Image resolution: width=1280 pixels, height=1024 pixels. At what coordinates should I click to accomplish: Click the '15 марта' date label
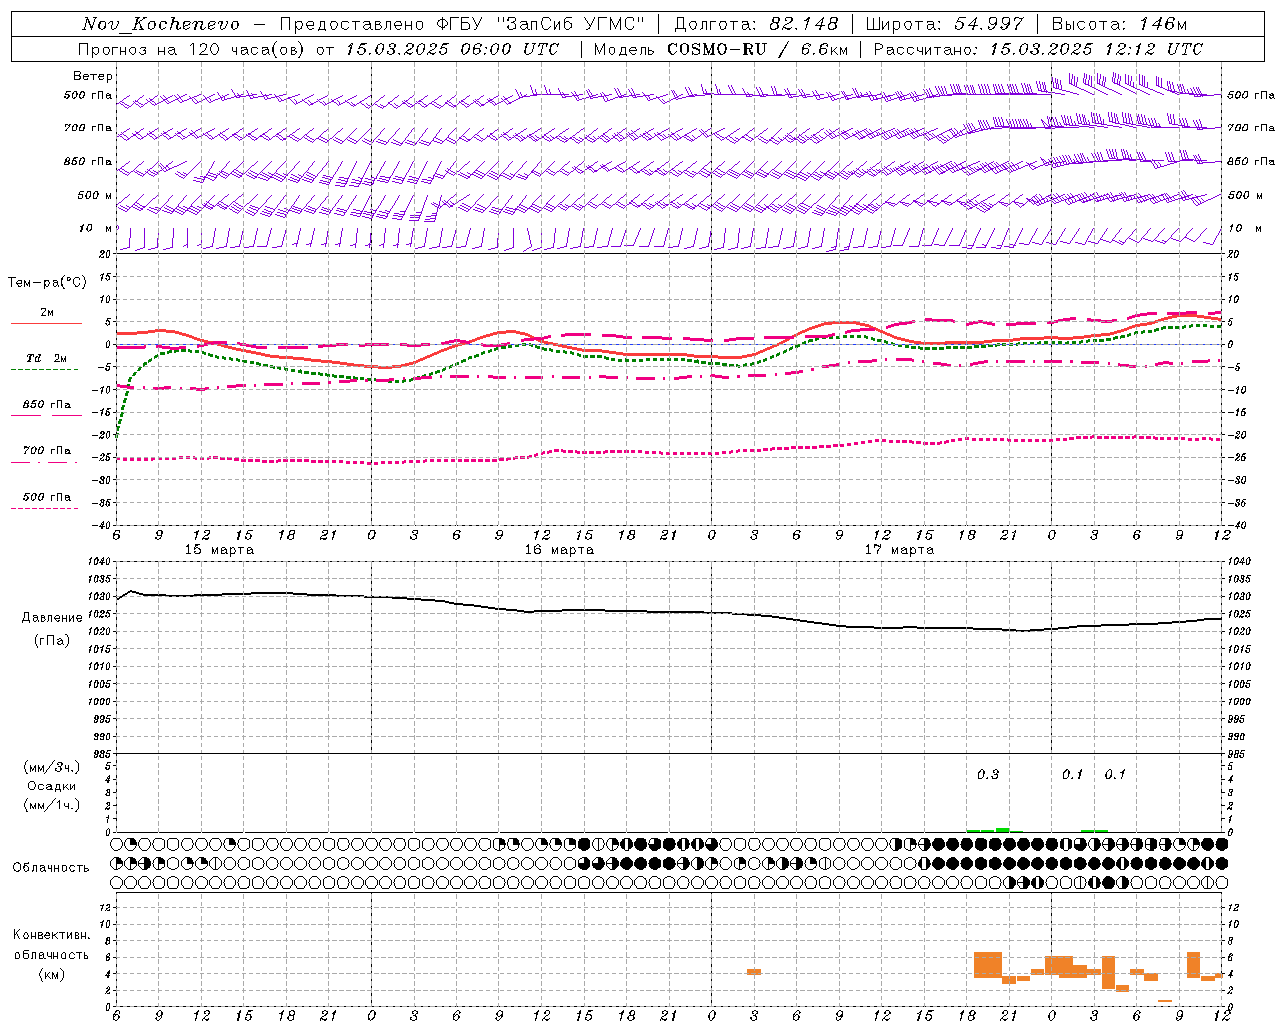click(x=220, y=550)
